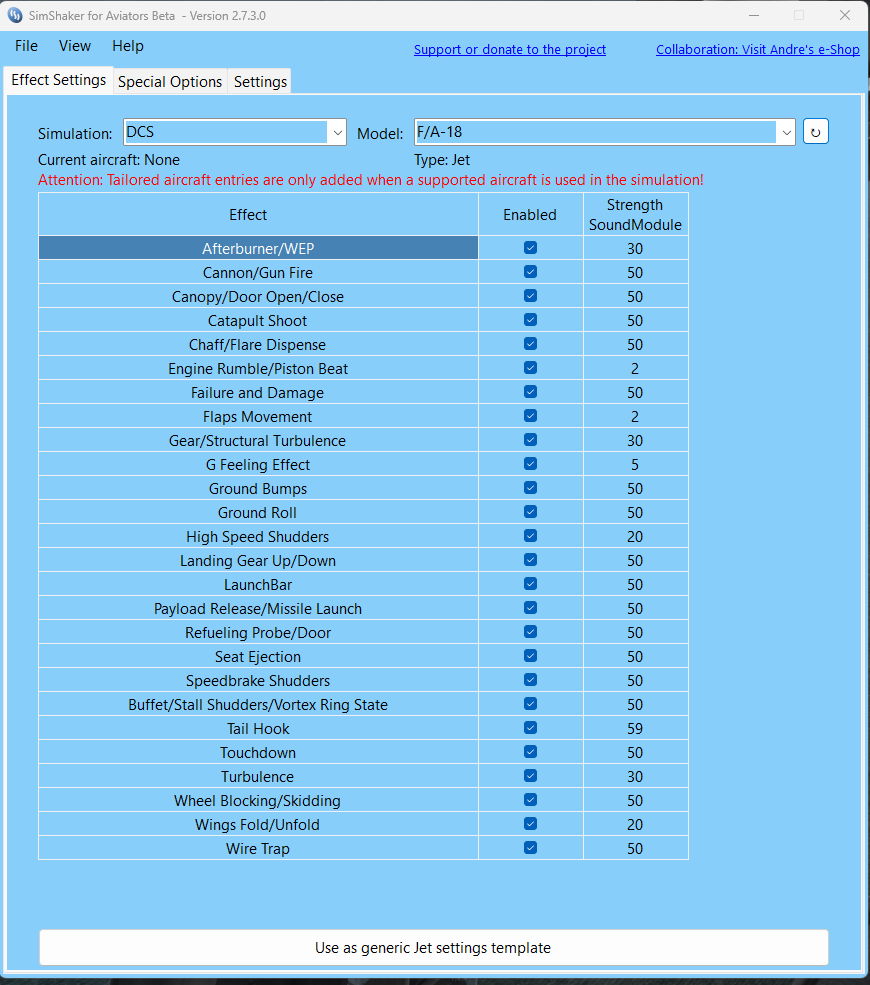
Task: Open the Settings tab
Action: click(x=260, y=82)
